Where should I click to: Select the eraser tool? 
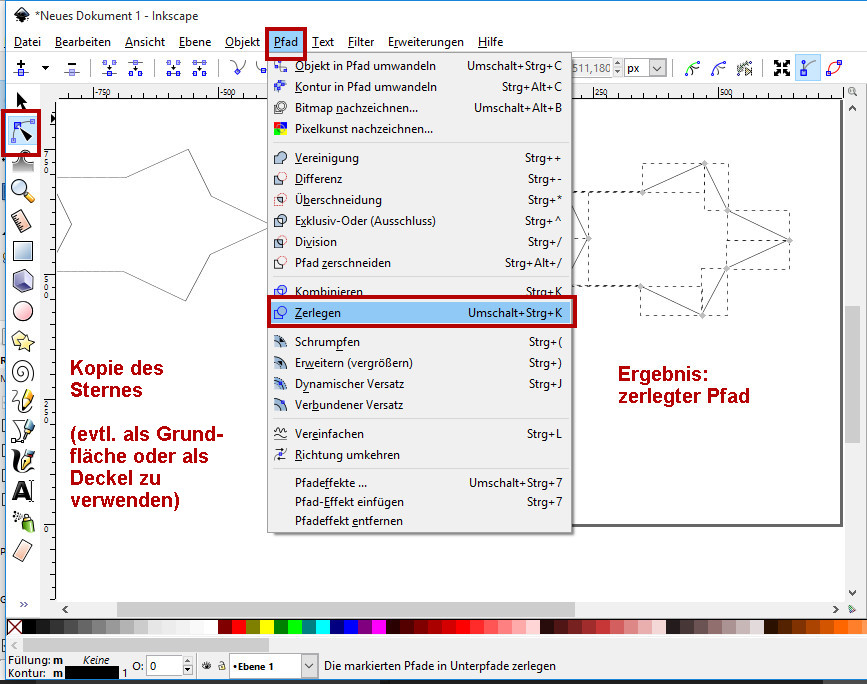(22, 551)
